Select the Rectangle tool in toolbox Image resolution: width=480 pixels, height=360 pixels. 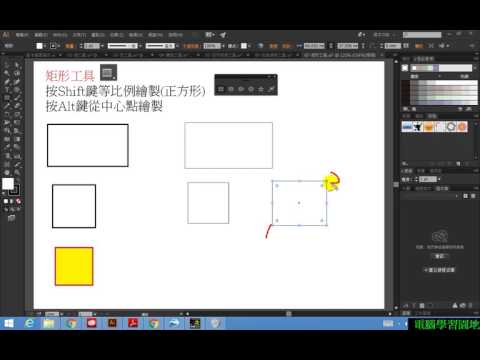tap(7, 98)
